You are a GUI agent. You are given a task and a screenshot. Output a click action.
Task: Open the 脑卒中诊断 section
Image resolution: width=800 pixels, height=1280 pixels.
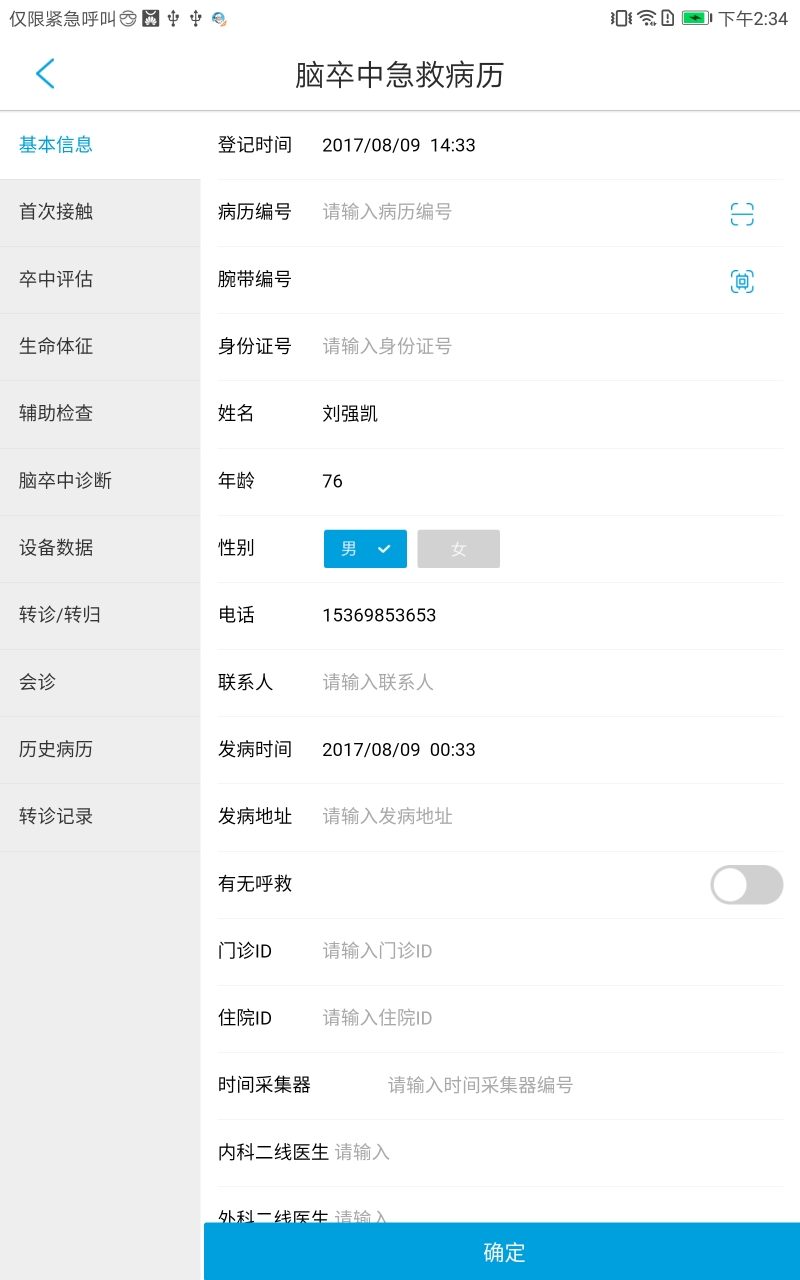(x=100, y=481)
